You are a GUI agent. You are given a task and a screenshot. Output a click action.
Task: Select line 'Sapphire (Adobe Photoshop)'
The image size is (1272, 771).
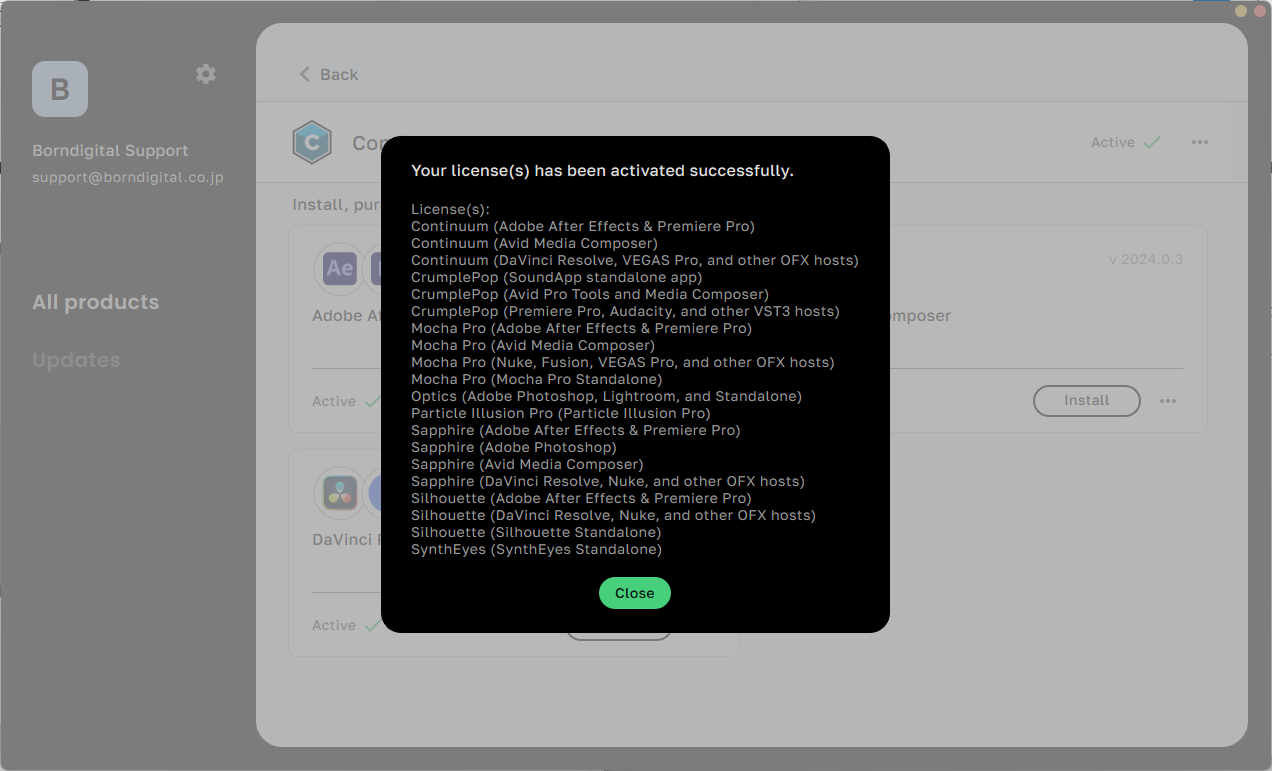[514, 447]
